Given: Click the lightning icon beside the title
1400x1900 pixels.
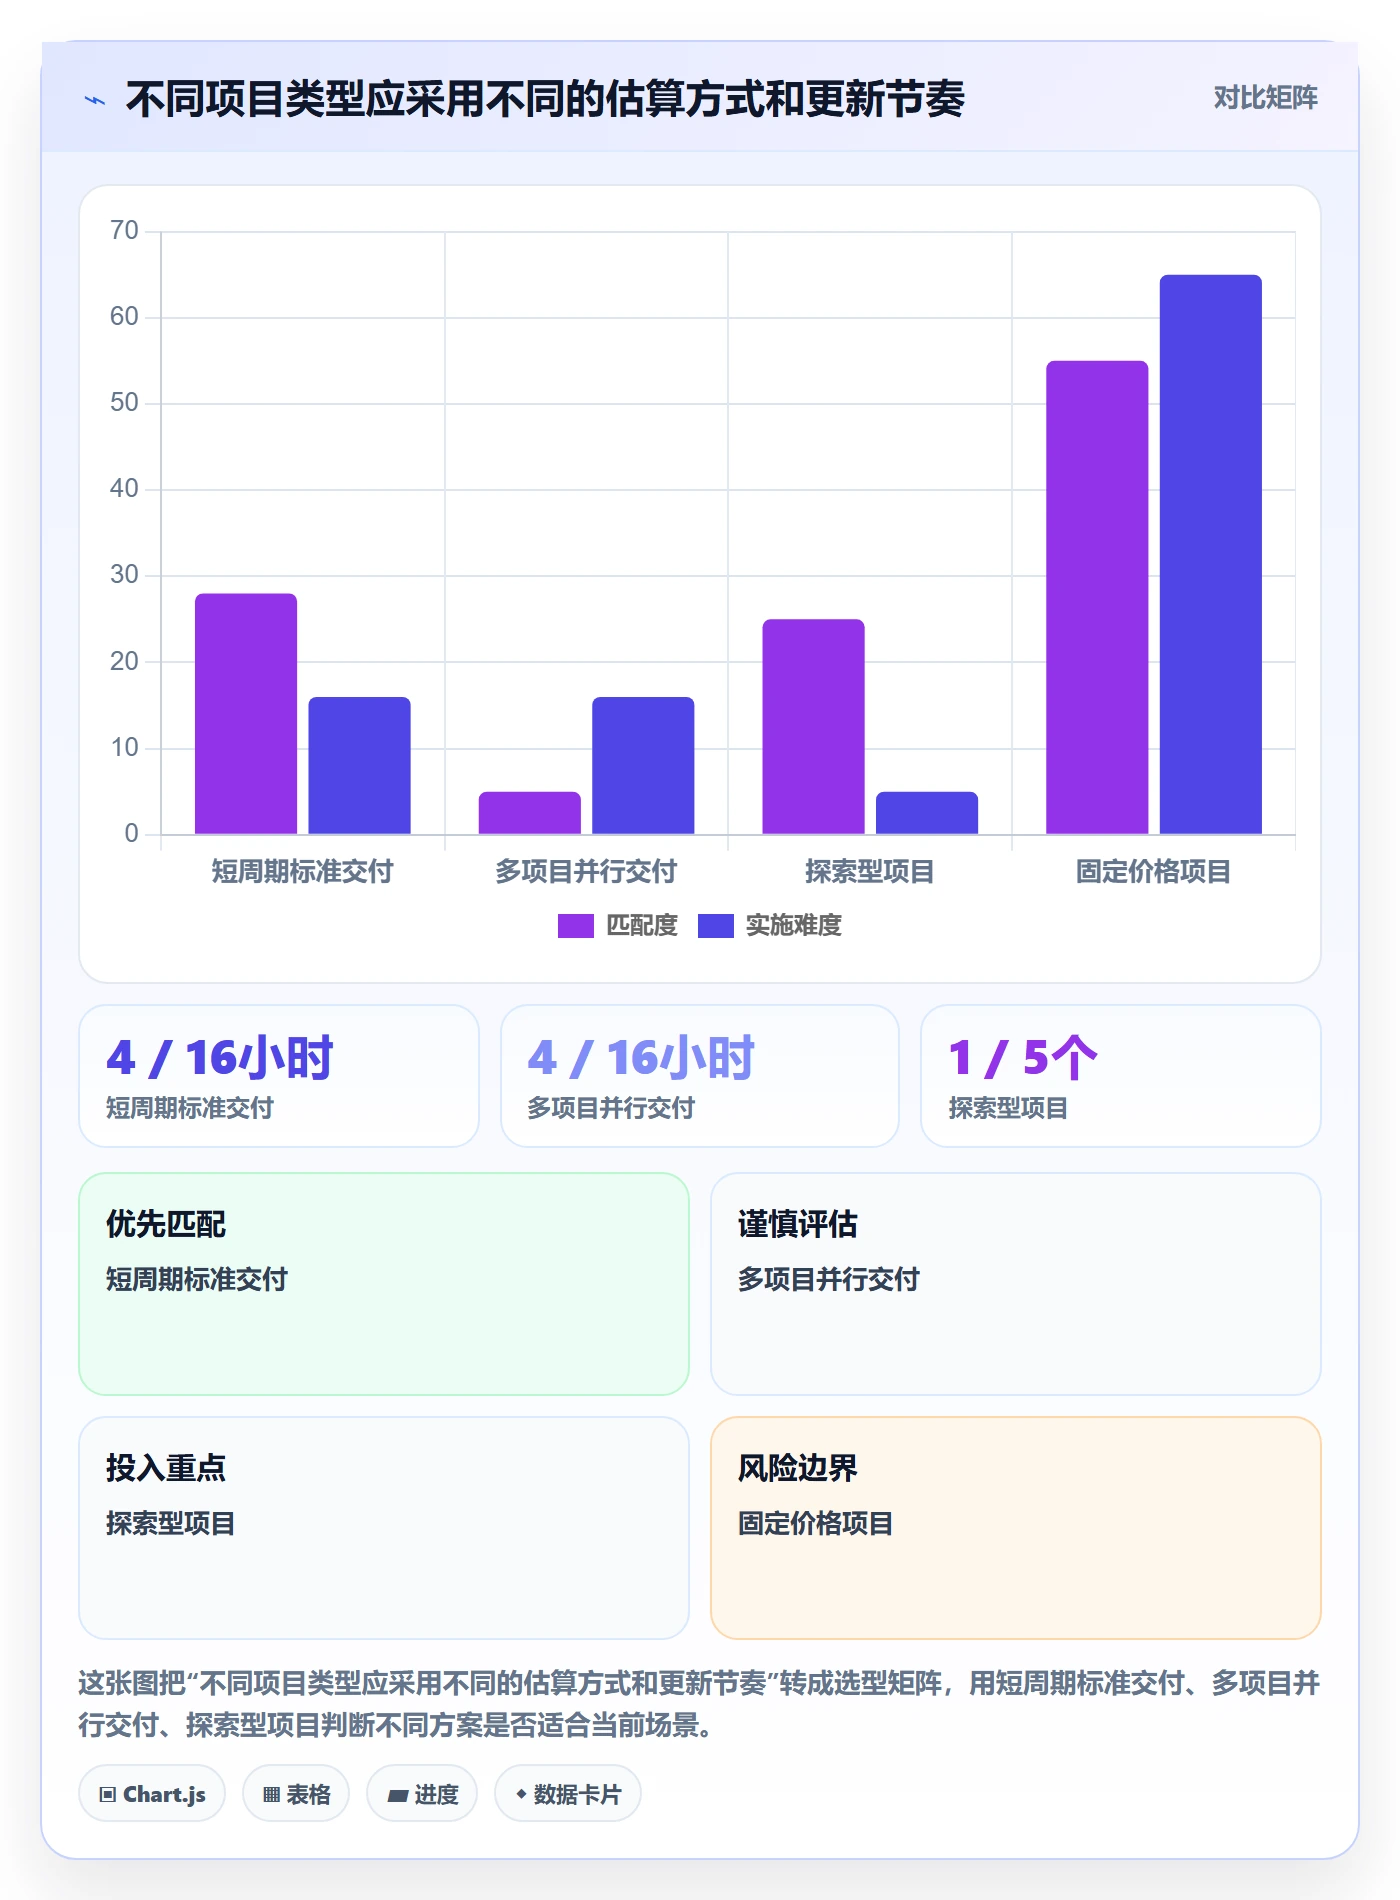Looking at the screenshot, I should point(95,100).
